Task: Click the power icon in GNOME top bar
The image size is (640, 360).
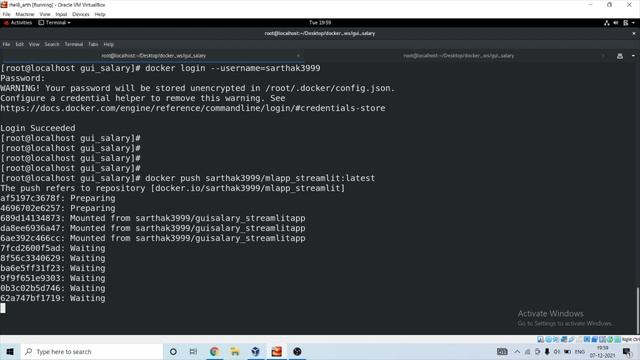Action: 625,23
